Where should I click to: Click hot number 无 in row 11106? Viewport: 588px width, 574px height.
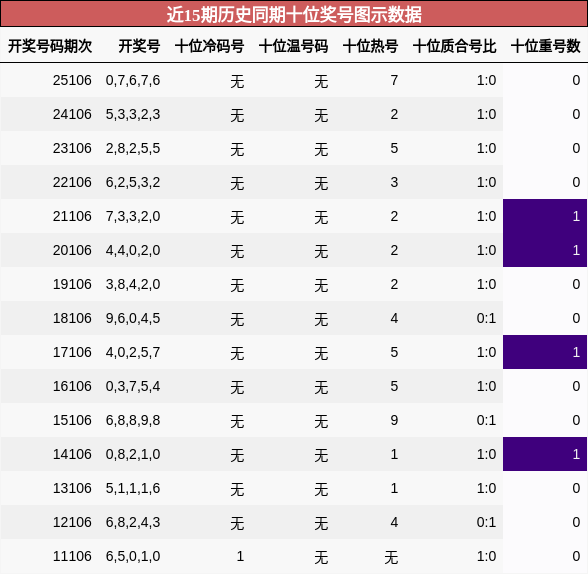pos(391,557)
